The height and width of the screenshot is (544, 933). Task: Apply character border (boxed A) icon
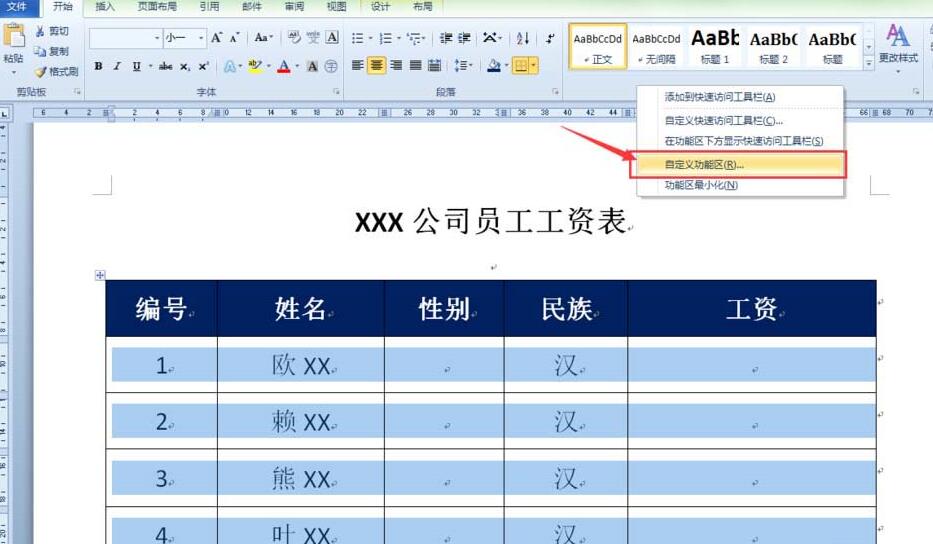click(332, 37)
